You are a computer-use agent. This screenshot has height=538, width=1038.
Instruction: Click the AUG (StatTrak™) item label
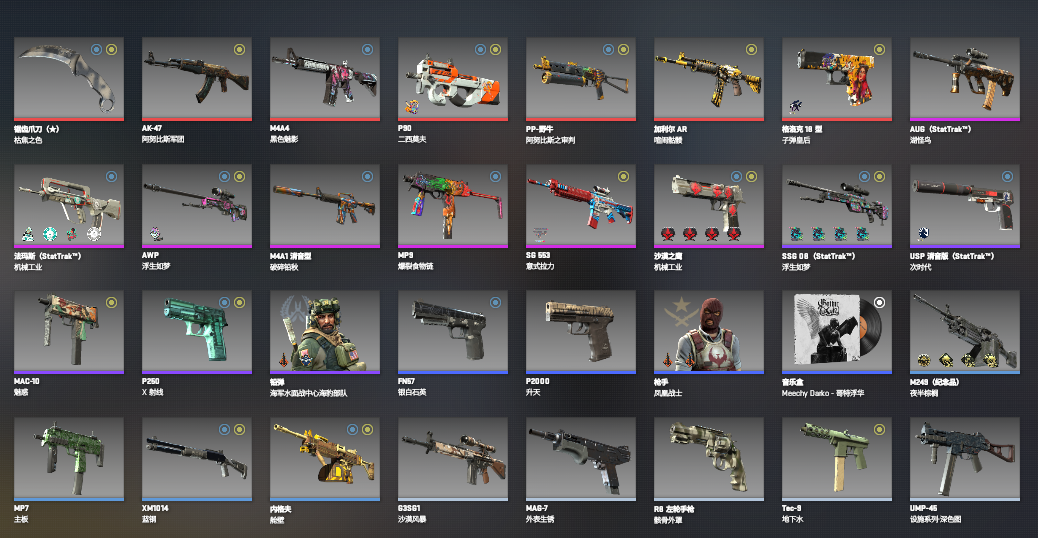(x=940, y=129)
